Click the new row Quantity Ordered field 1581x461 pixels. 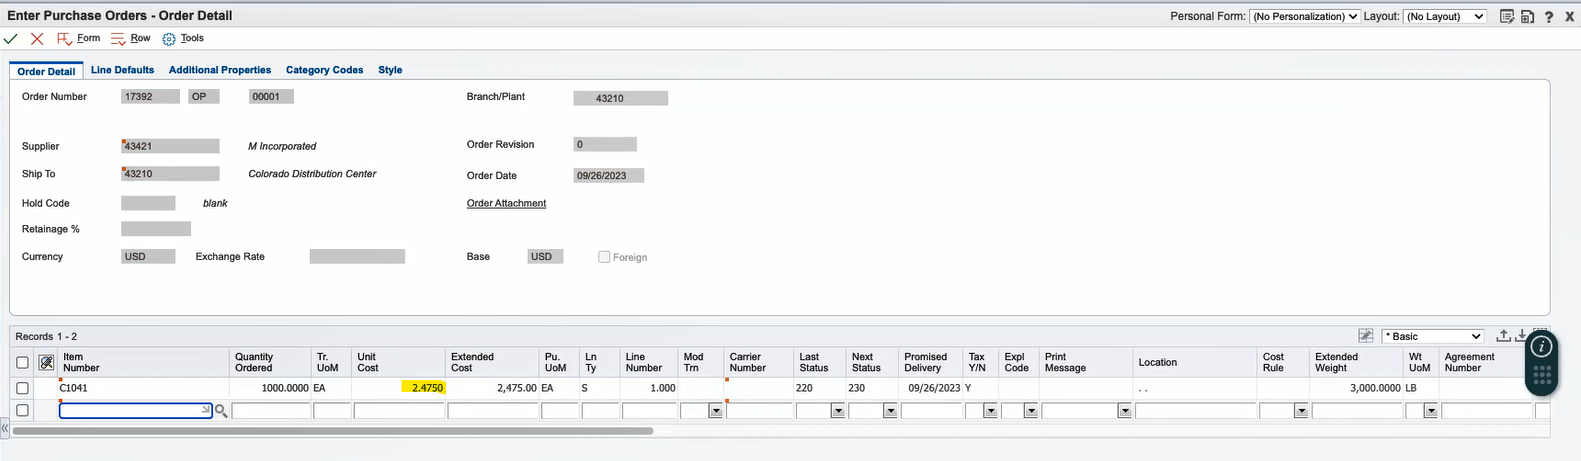[271, 411]
